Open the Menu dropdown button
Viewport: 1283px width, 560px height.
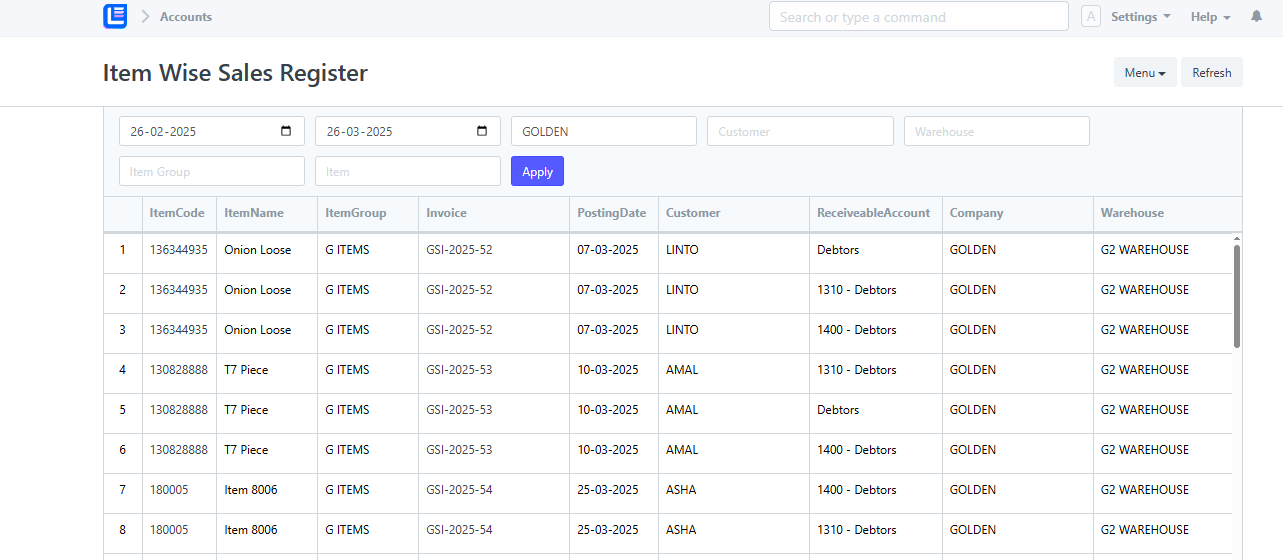[x=1145, y=72]
